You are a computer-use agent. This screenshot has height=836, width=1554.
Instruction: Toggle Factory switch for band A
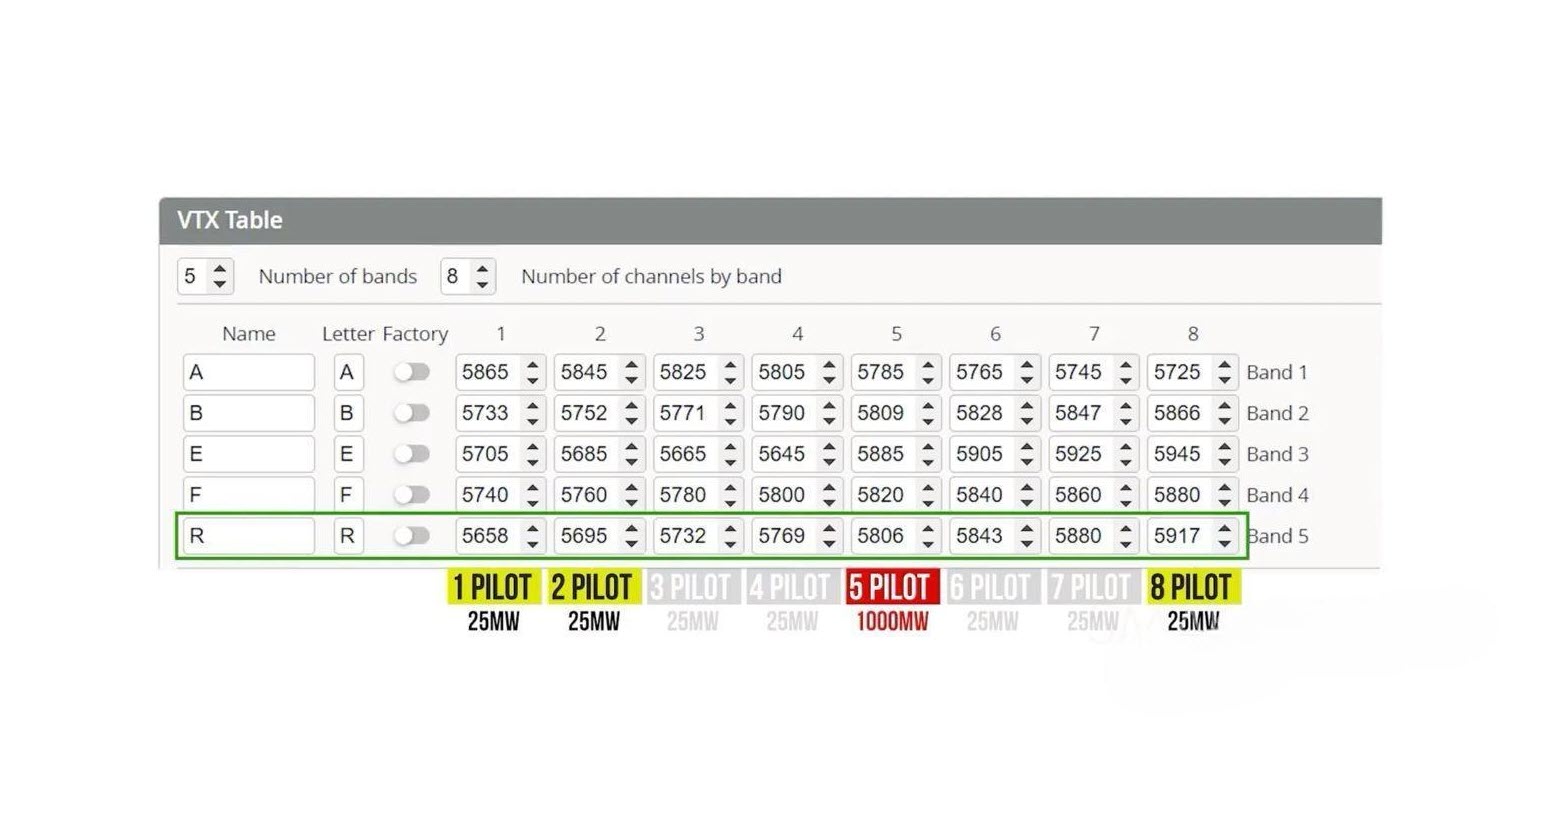point(411,372)
